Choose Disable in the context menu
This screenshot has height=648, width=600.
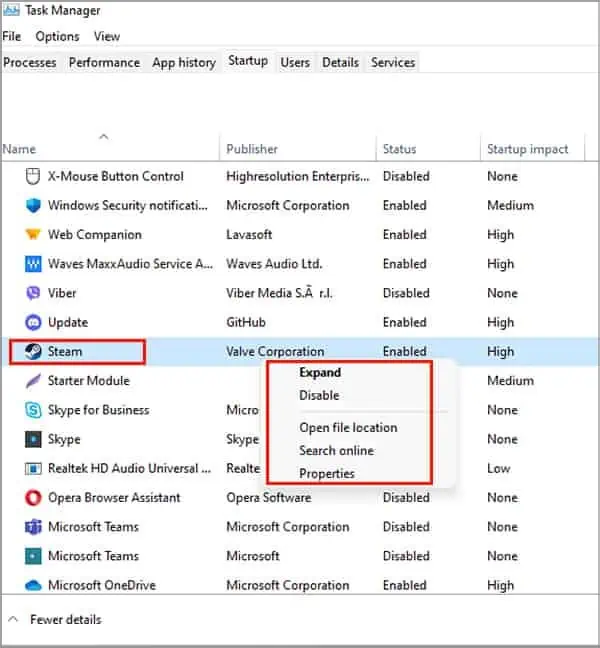[x=319, y=395]
